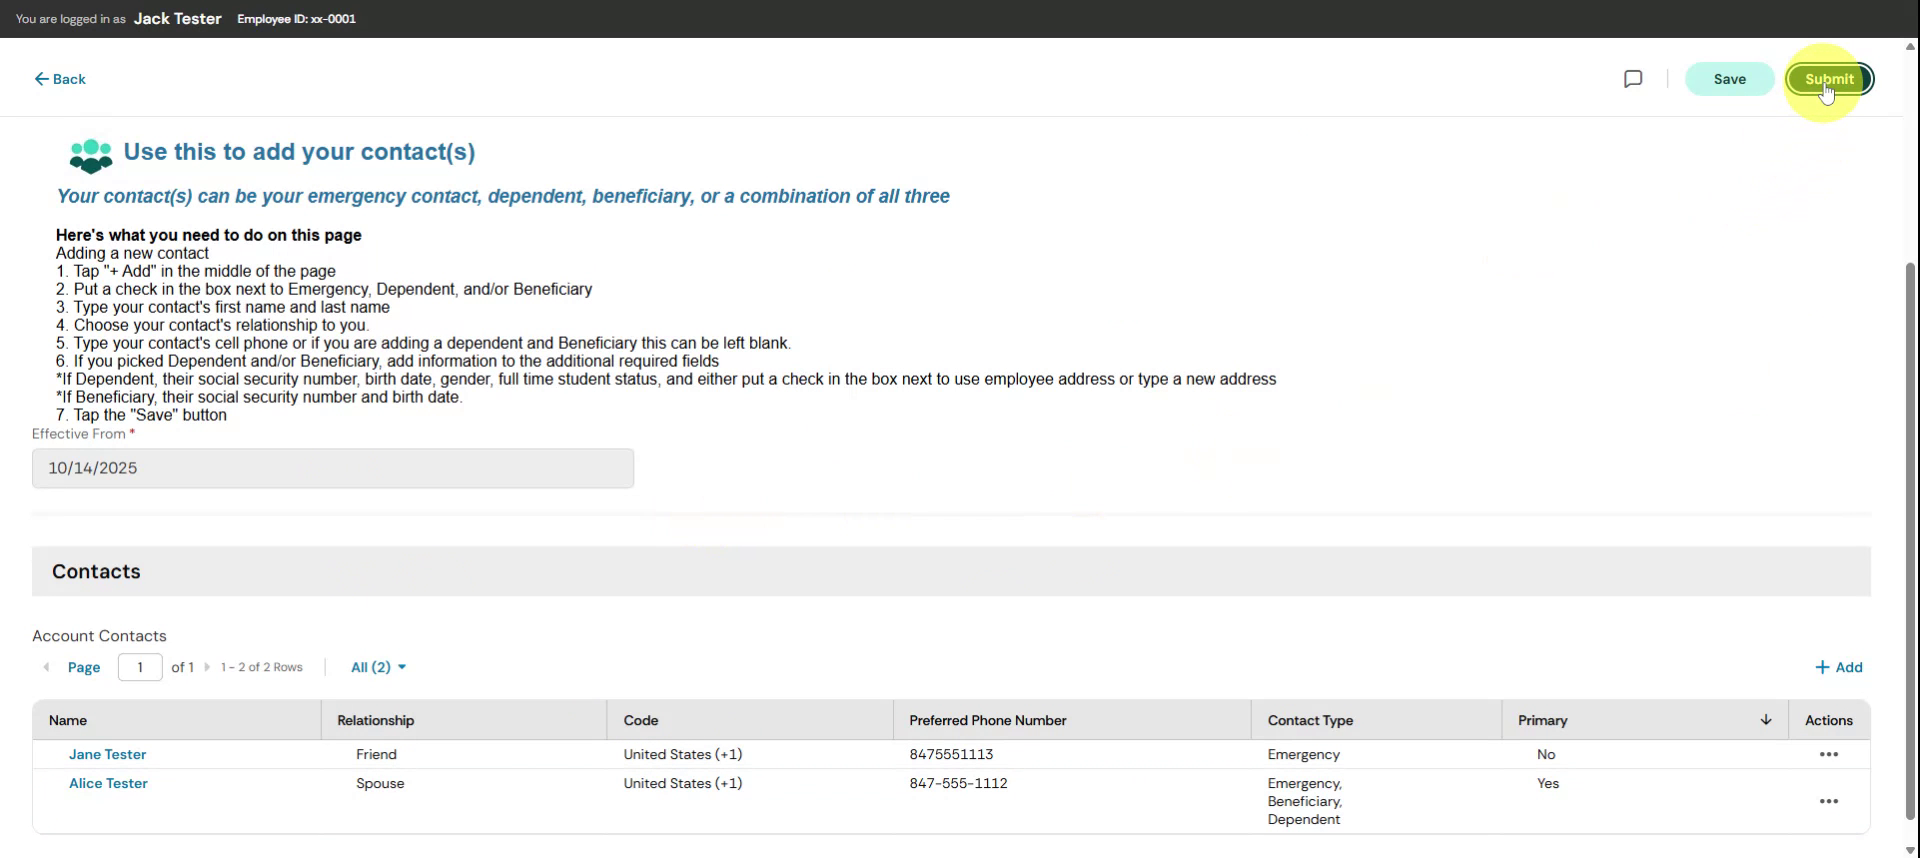Image resolution: width=1920 pixels, height=858 pixels.
Task: Click the Jack Tester logged-in name
Action: (177, 19)
